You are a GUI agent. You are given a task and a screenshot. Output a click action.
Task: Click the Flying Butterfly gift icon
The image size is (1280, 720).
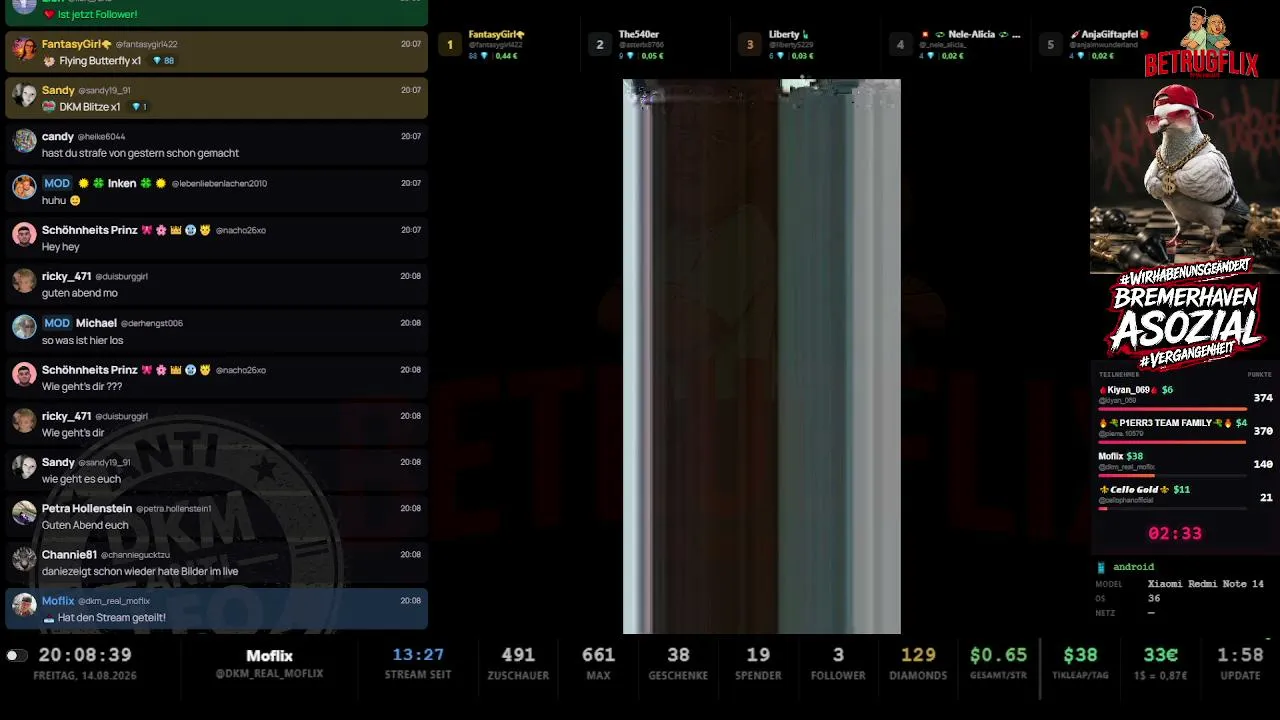click(x=49, y=61)
